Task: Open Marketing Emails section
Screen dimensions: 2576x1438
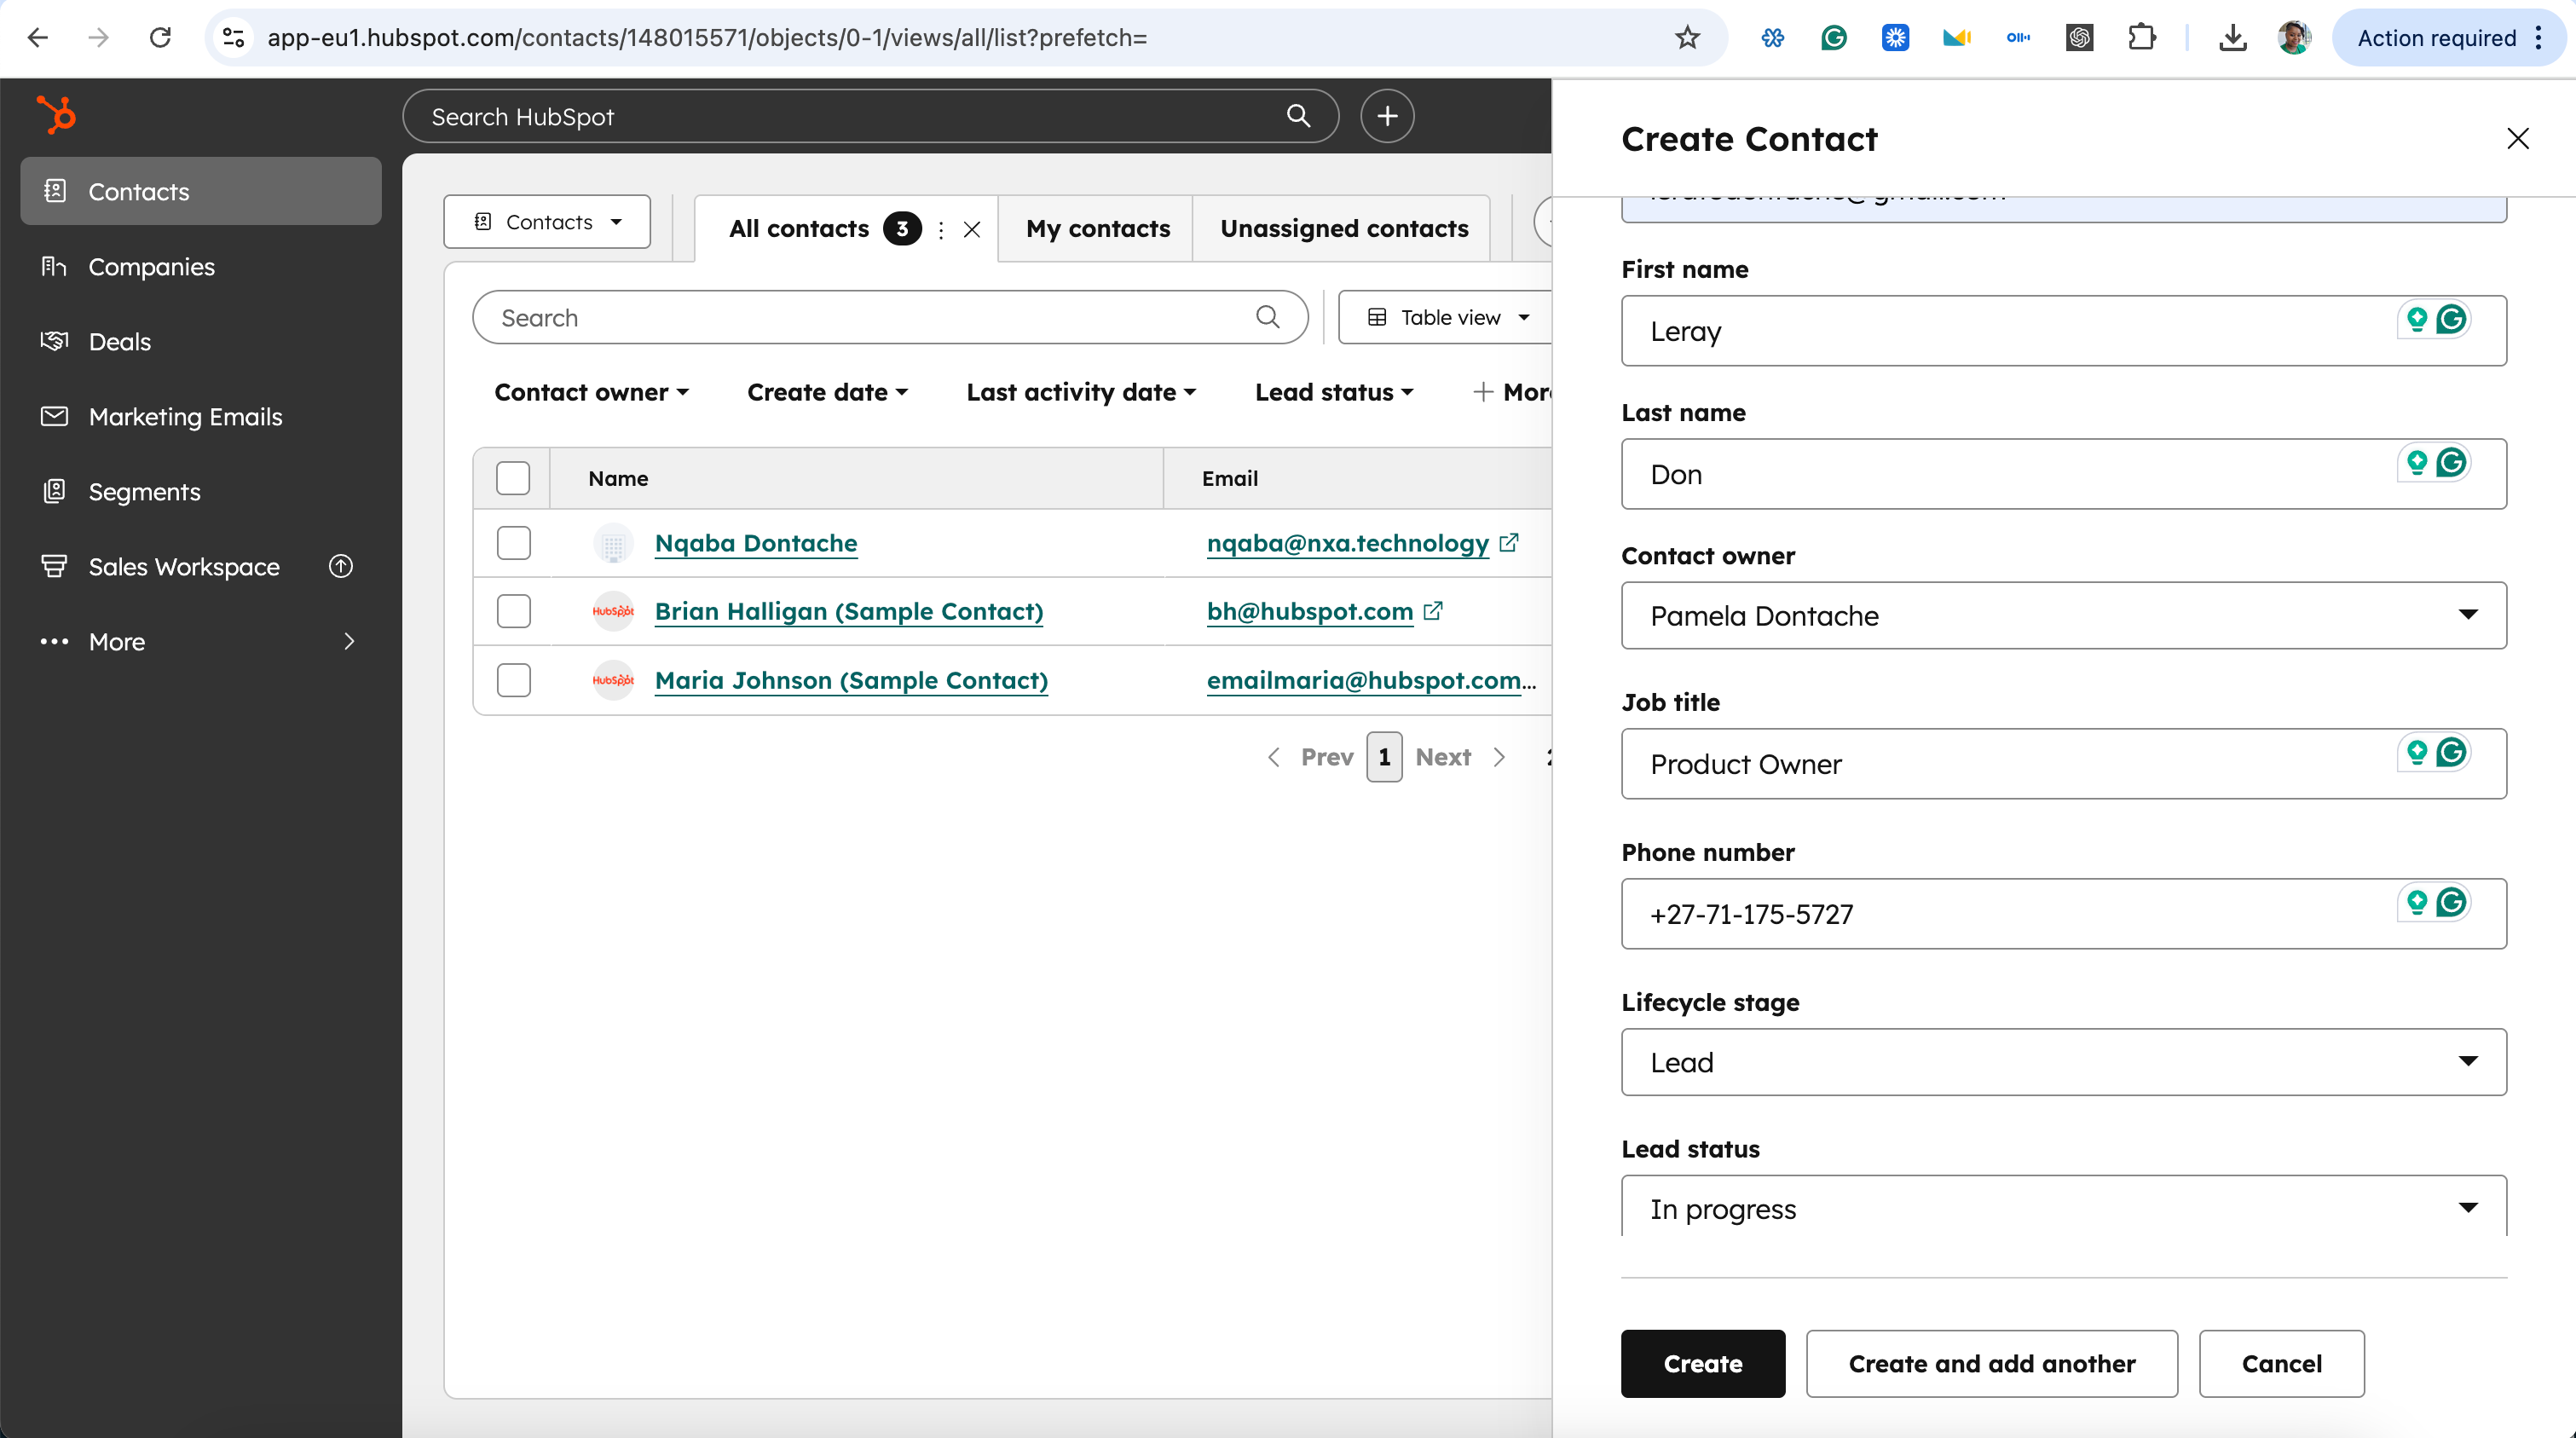Action: point(201,416)
